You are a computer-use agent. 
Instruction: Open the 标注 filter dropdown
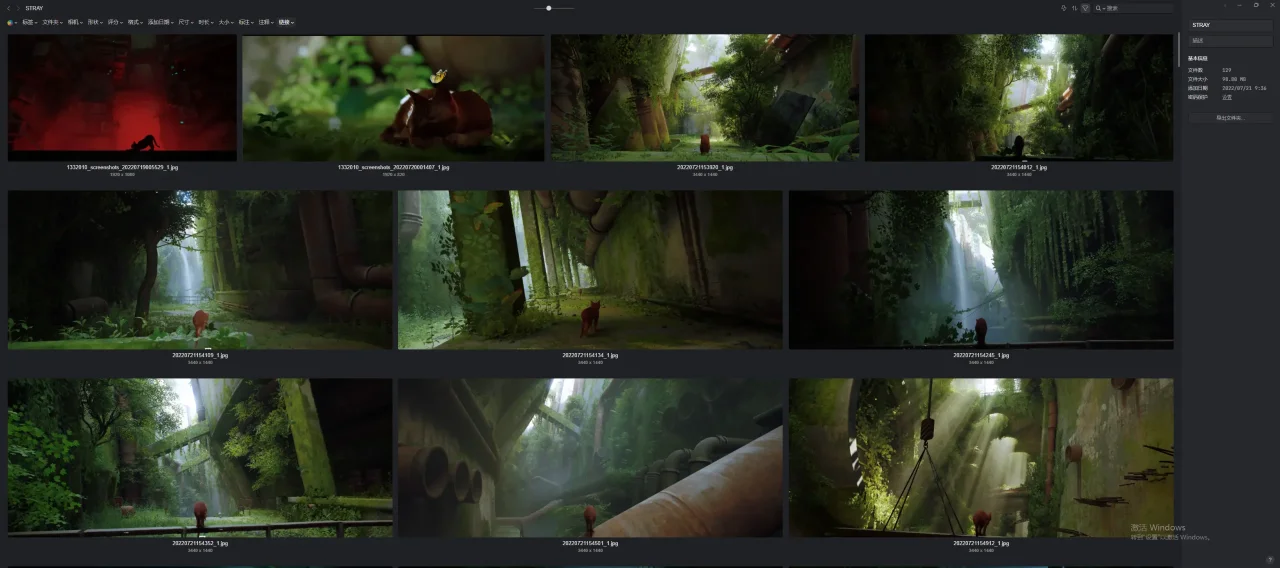click(x=246, y=22)
